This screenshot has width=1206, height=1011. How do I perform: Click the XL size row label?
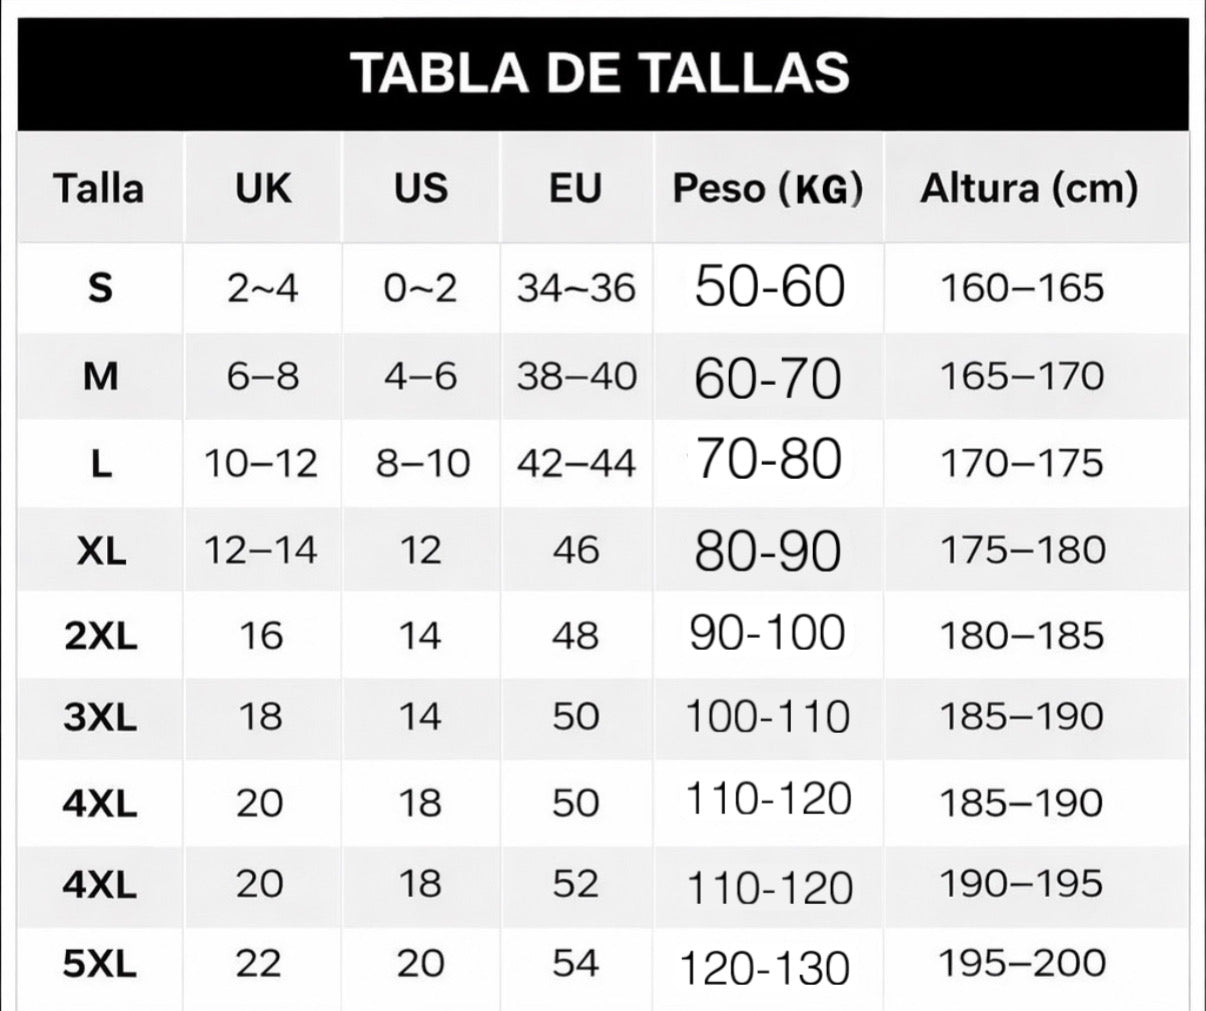click(x=101, y=550)
